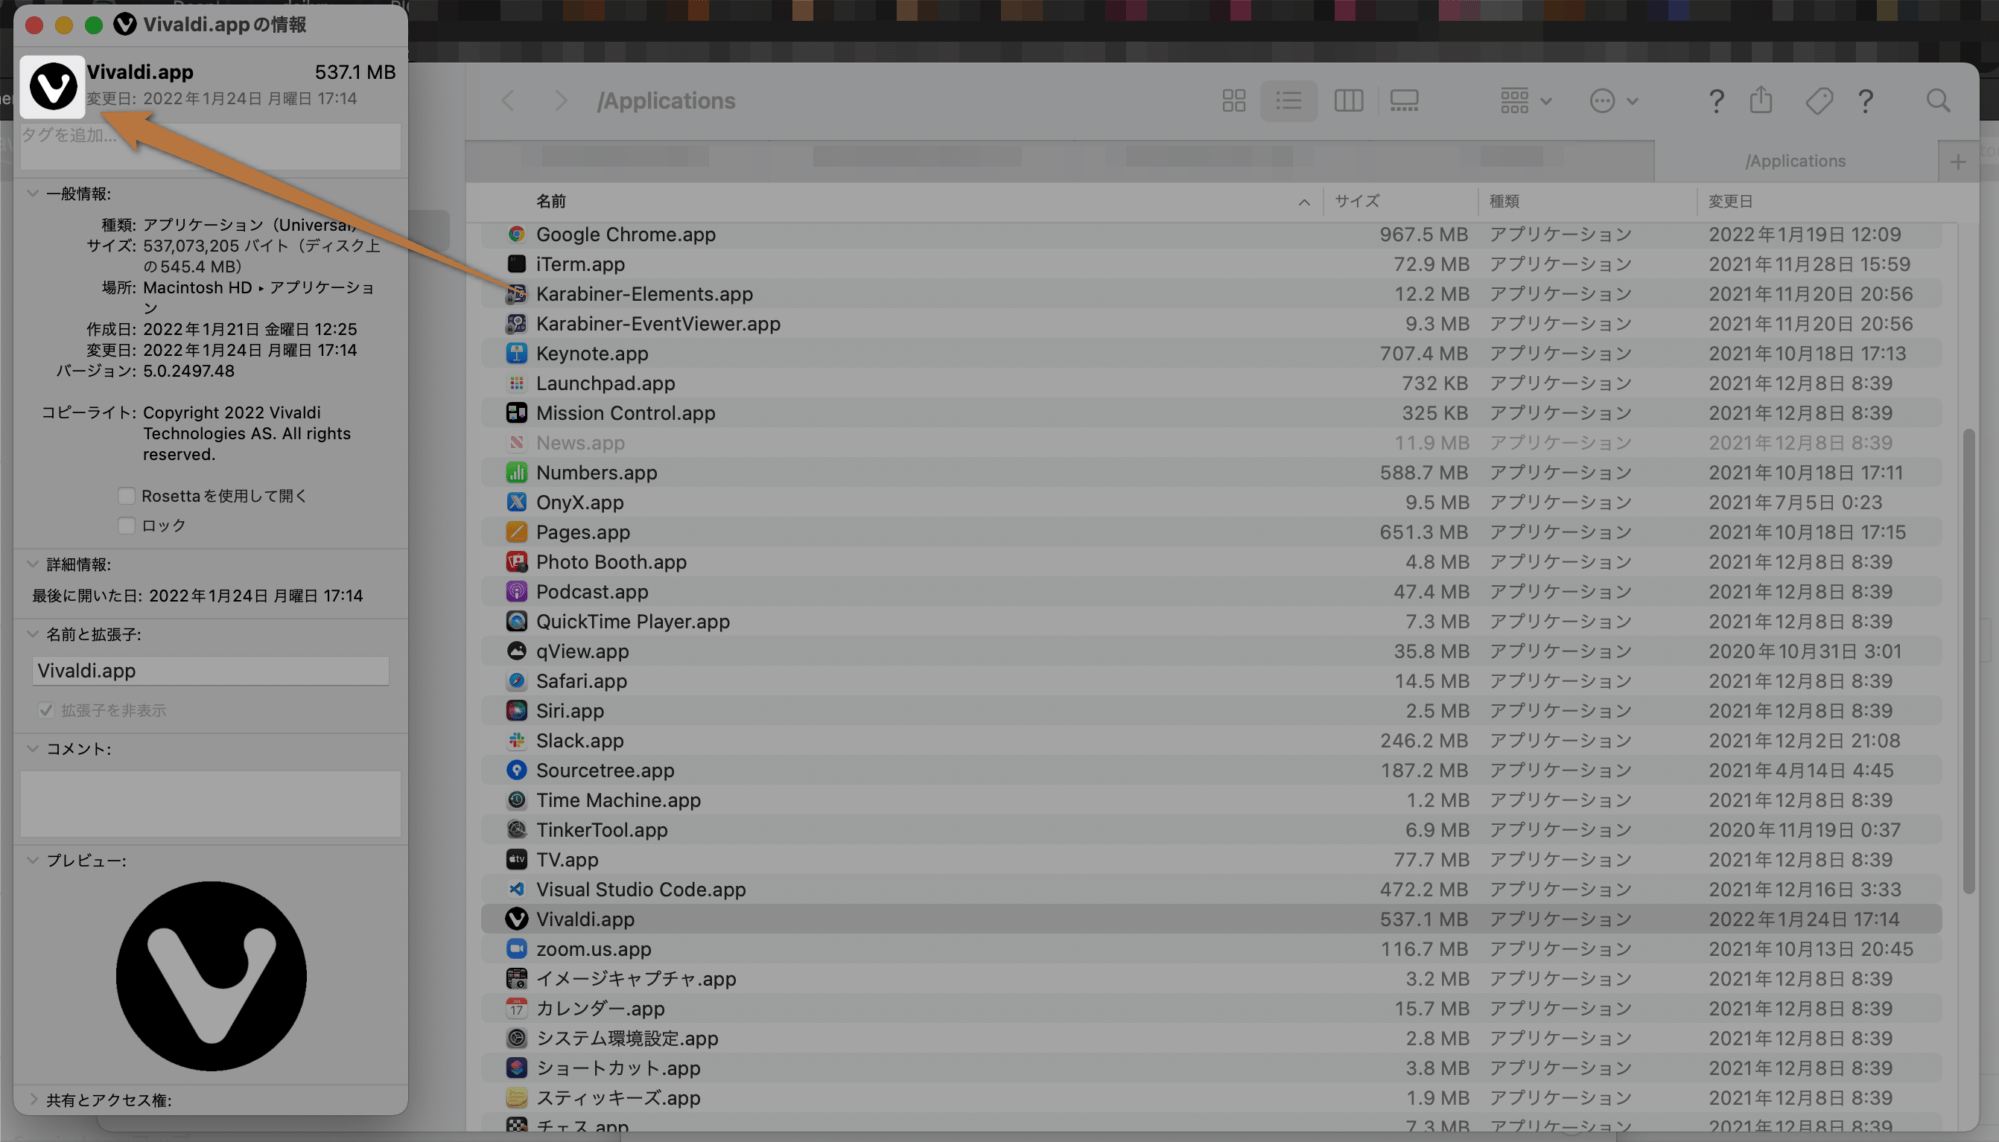Reverse sort via the 名前 column arrow
The width and height of the screenshot is (1999, 1142).
coord(1304,202)
